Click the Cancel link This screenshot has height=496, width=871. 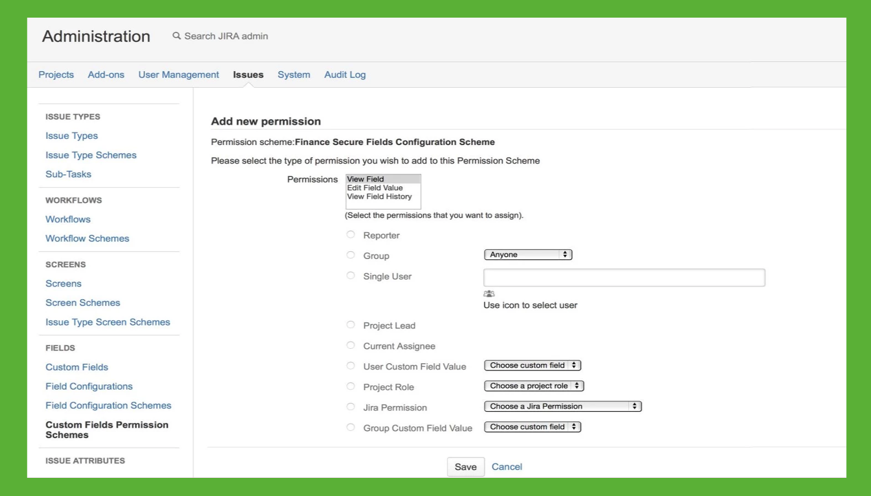[507, 467]
